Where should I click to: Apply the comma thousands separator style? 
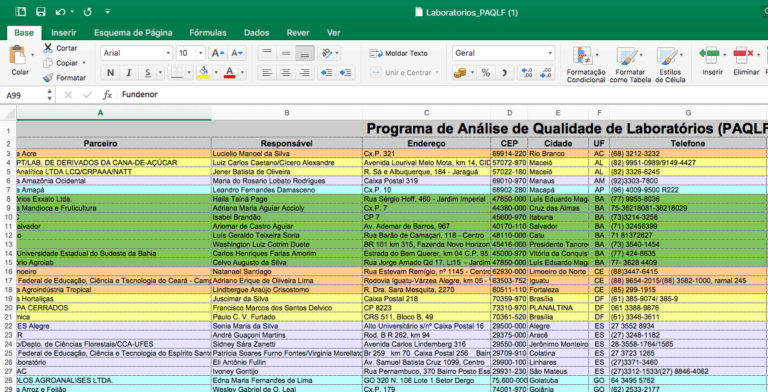[x=504, y=73]
